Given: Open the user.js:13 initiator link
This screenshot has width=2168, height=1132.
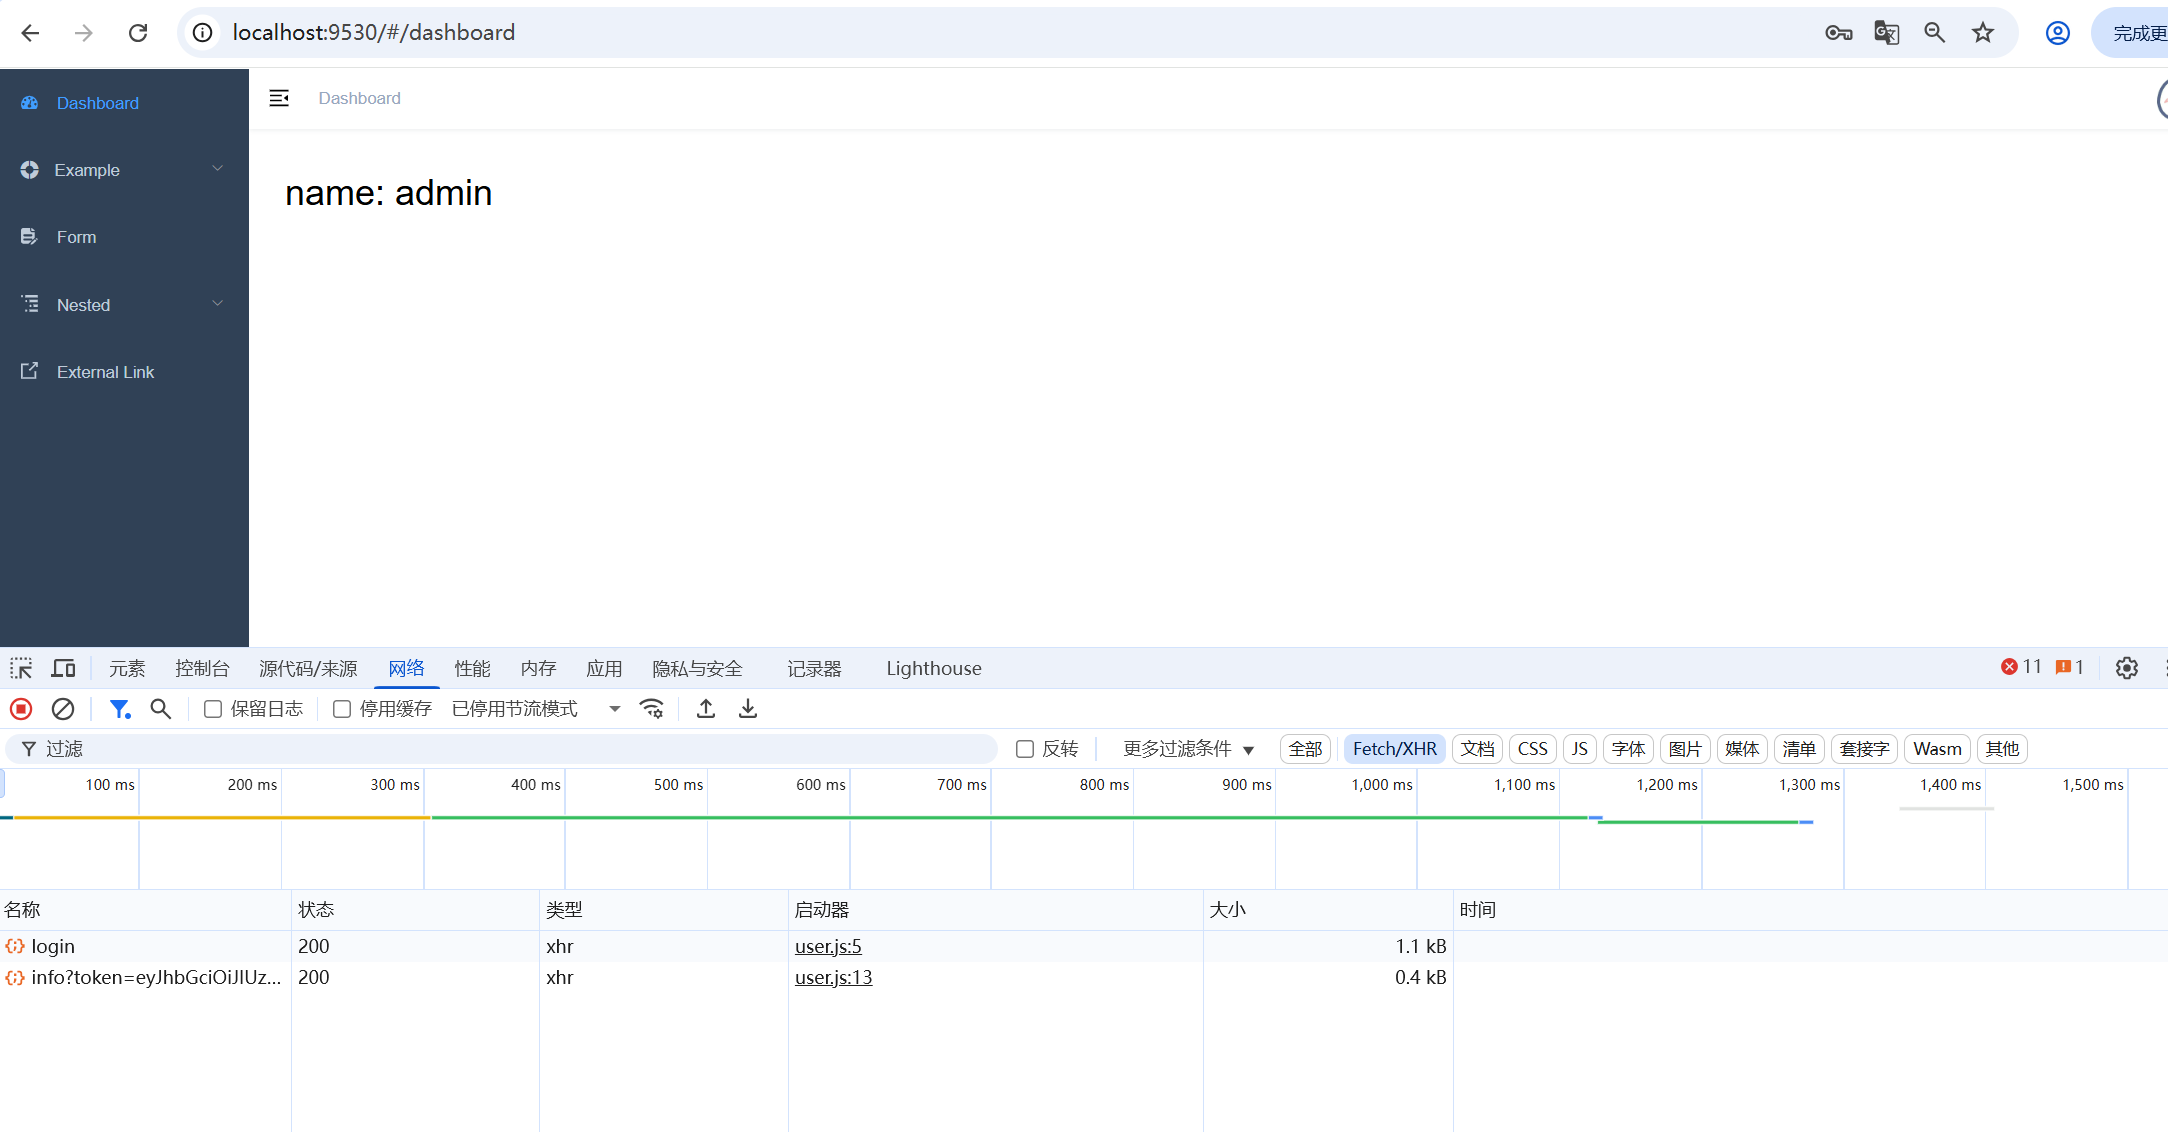Looking at the screenshot, I should click(833, 978).
